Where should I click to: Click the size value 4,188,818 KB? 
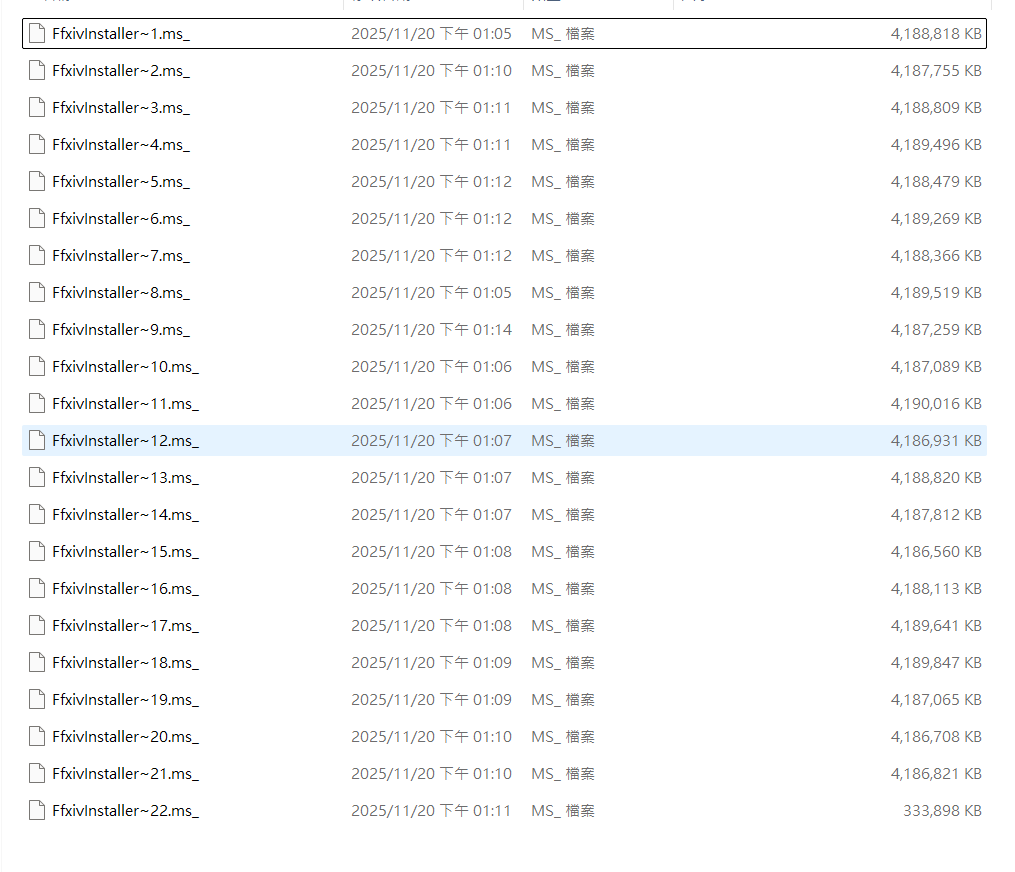[x=936, y=34]
